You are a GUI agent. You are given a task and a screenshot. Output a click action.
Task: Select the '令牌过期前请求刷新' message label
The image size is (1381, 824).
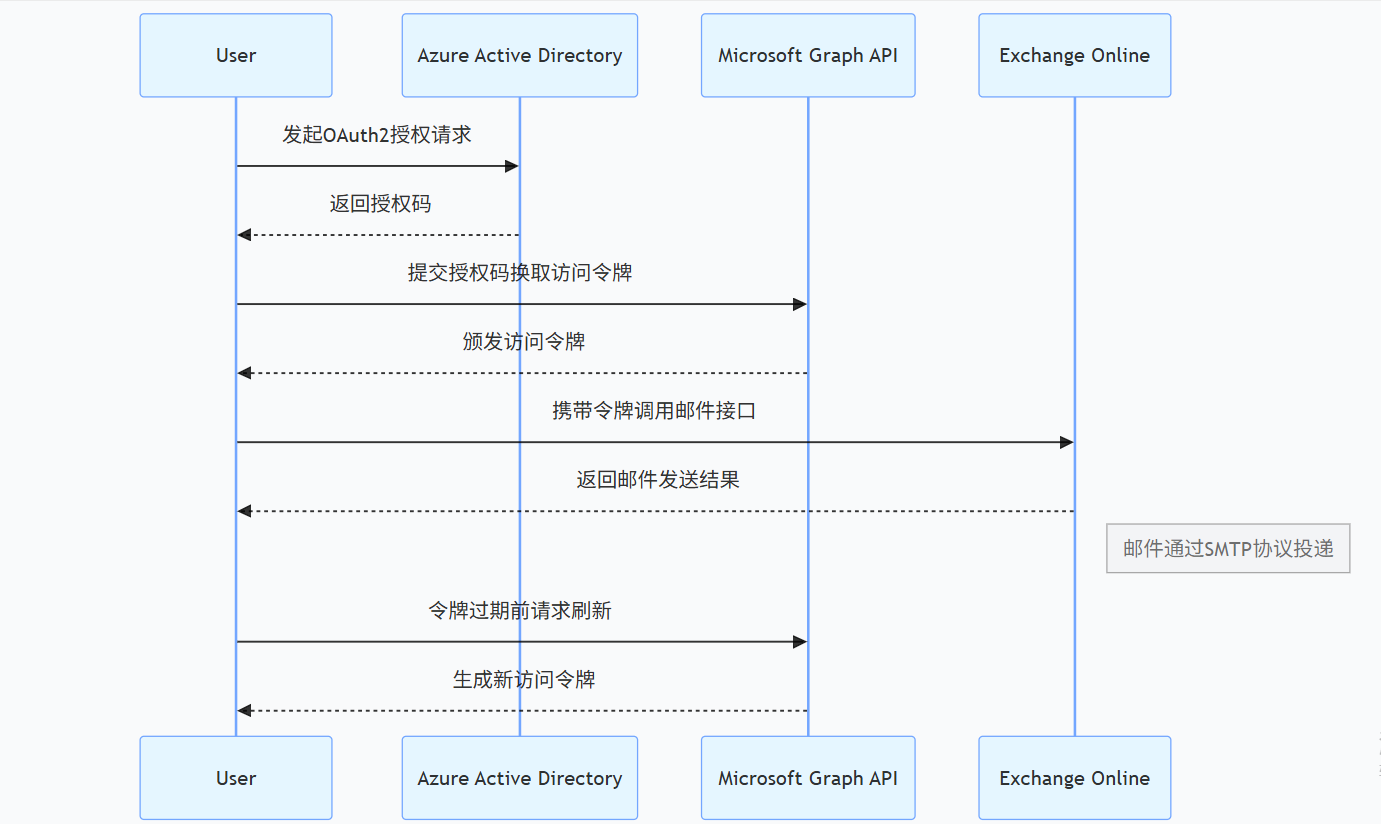point(520,611)
